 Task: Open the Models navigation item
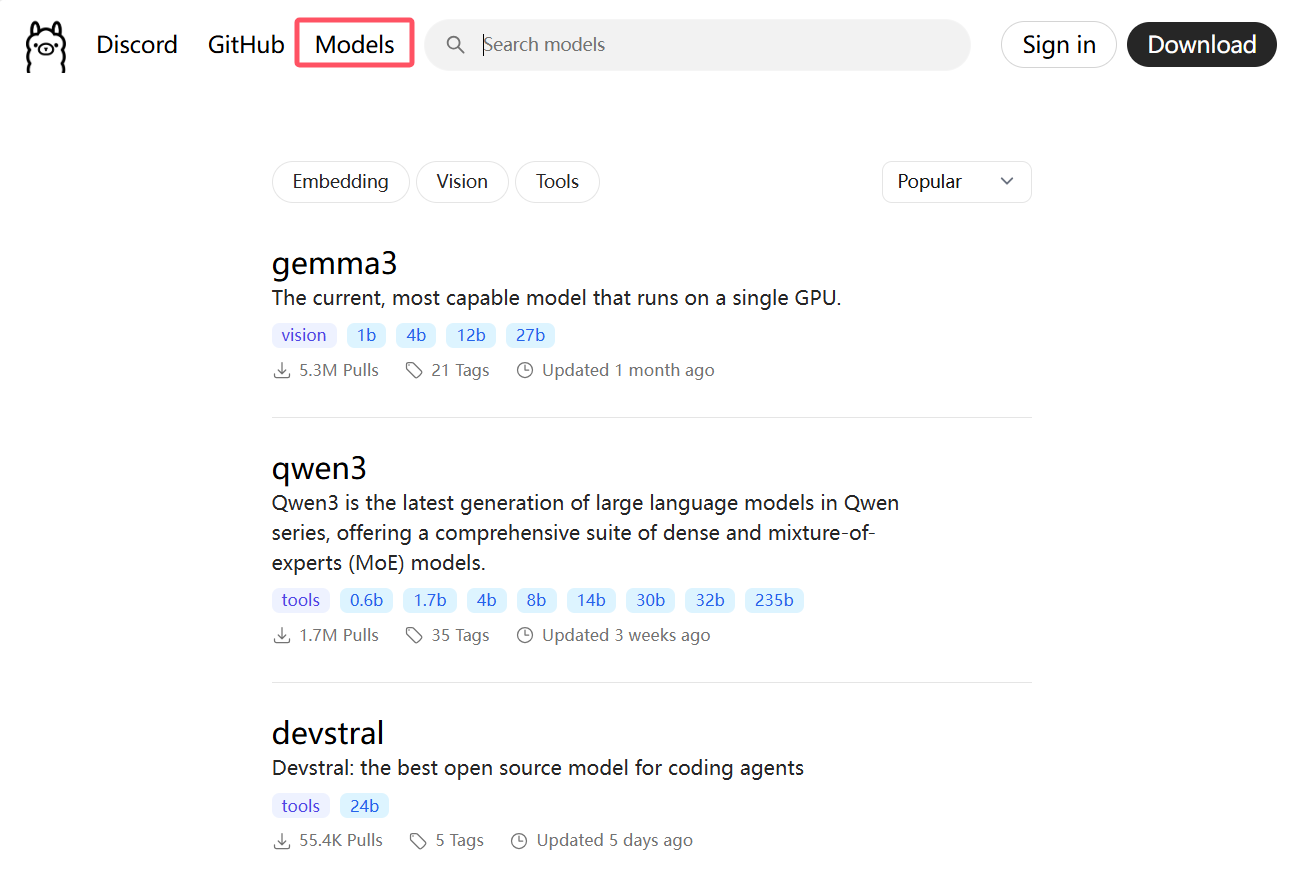355,45
